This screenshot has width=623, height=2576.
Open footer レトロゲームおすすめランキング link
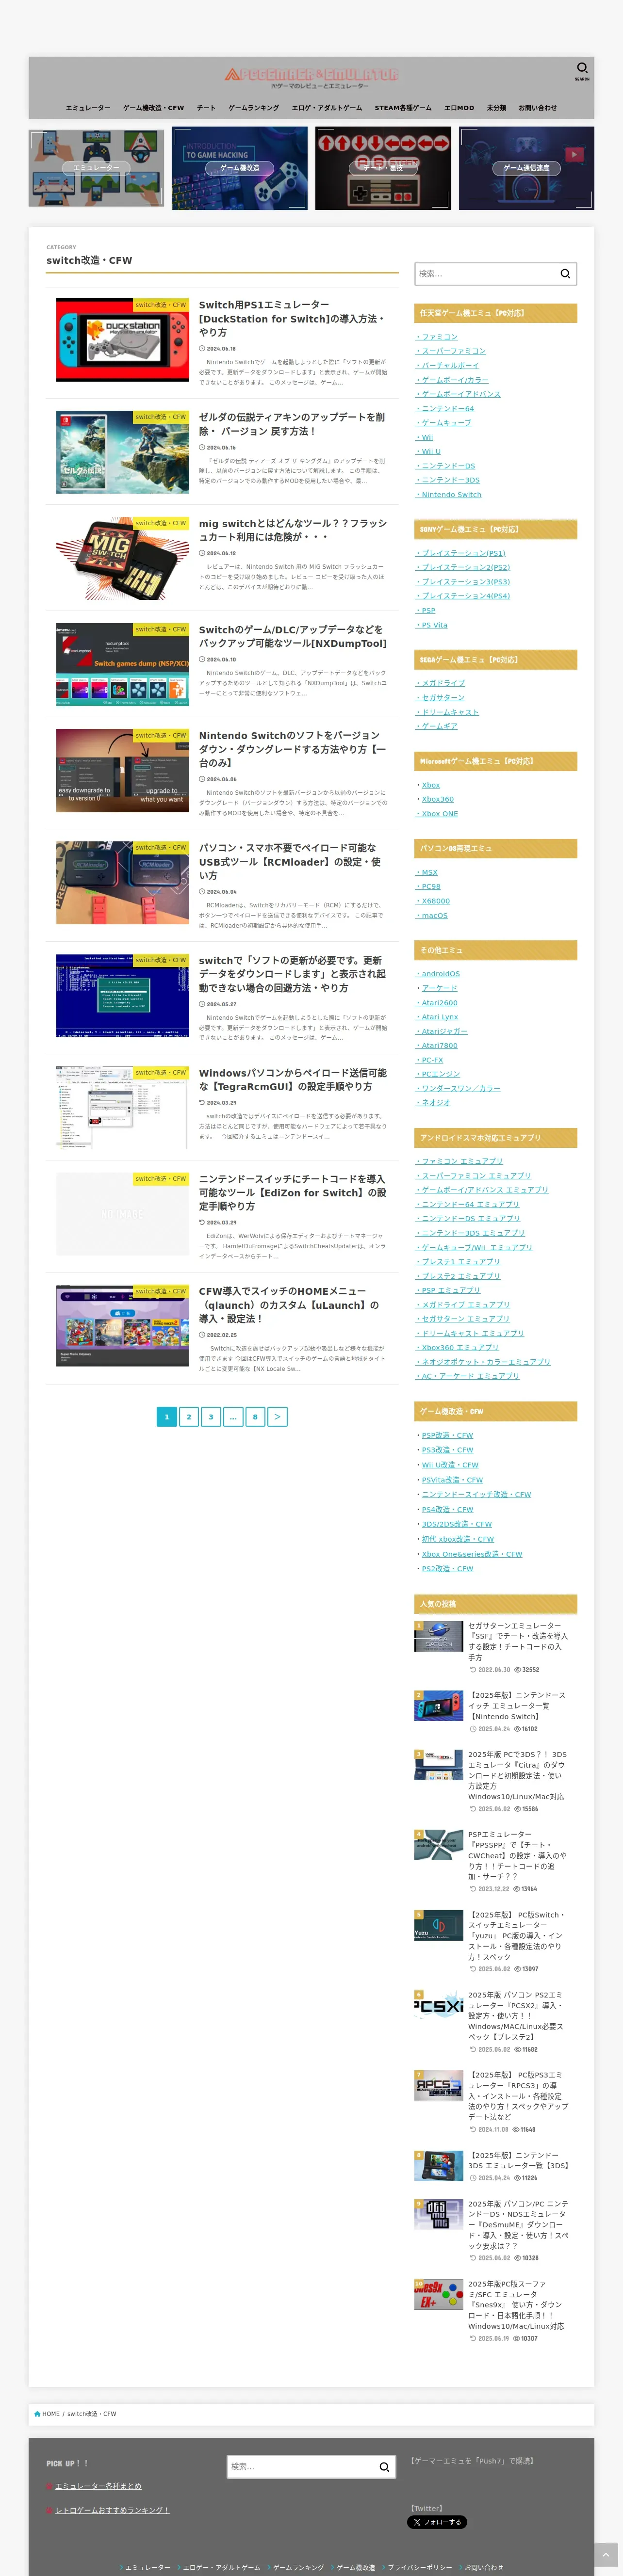(x=112, y=2510)
